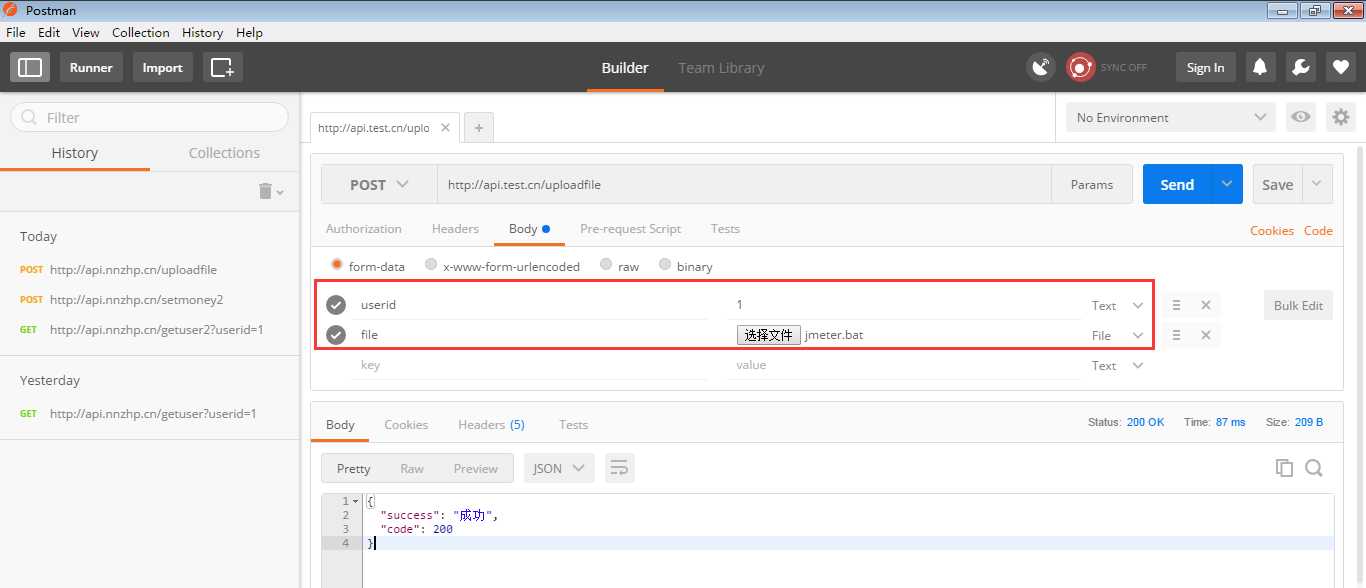Open manage environments gear icon
This screenshot has height=588, width=1366.
click(x=1340, y=117)
